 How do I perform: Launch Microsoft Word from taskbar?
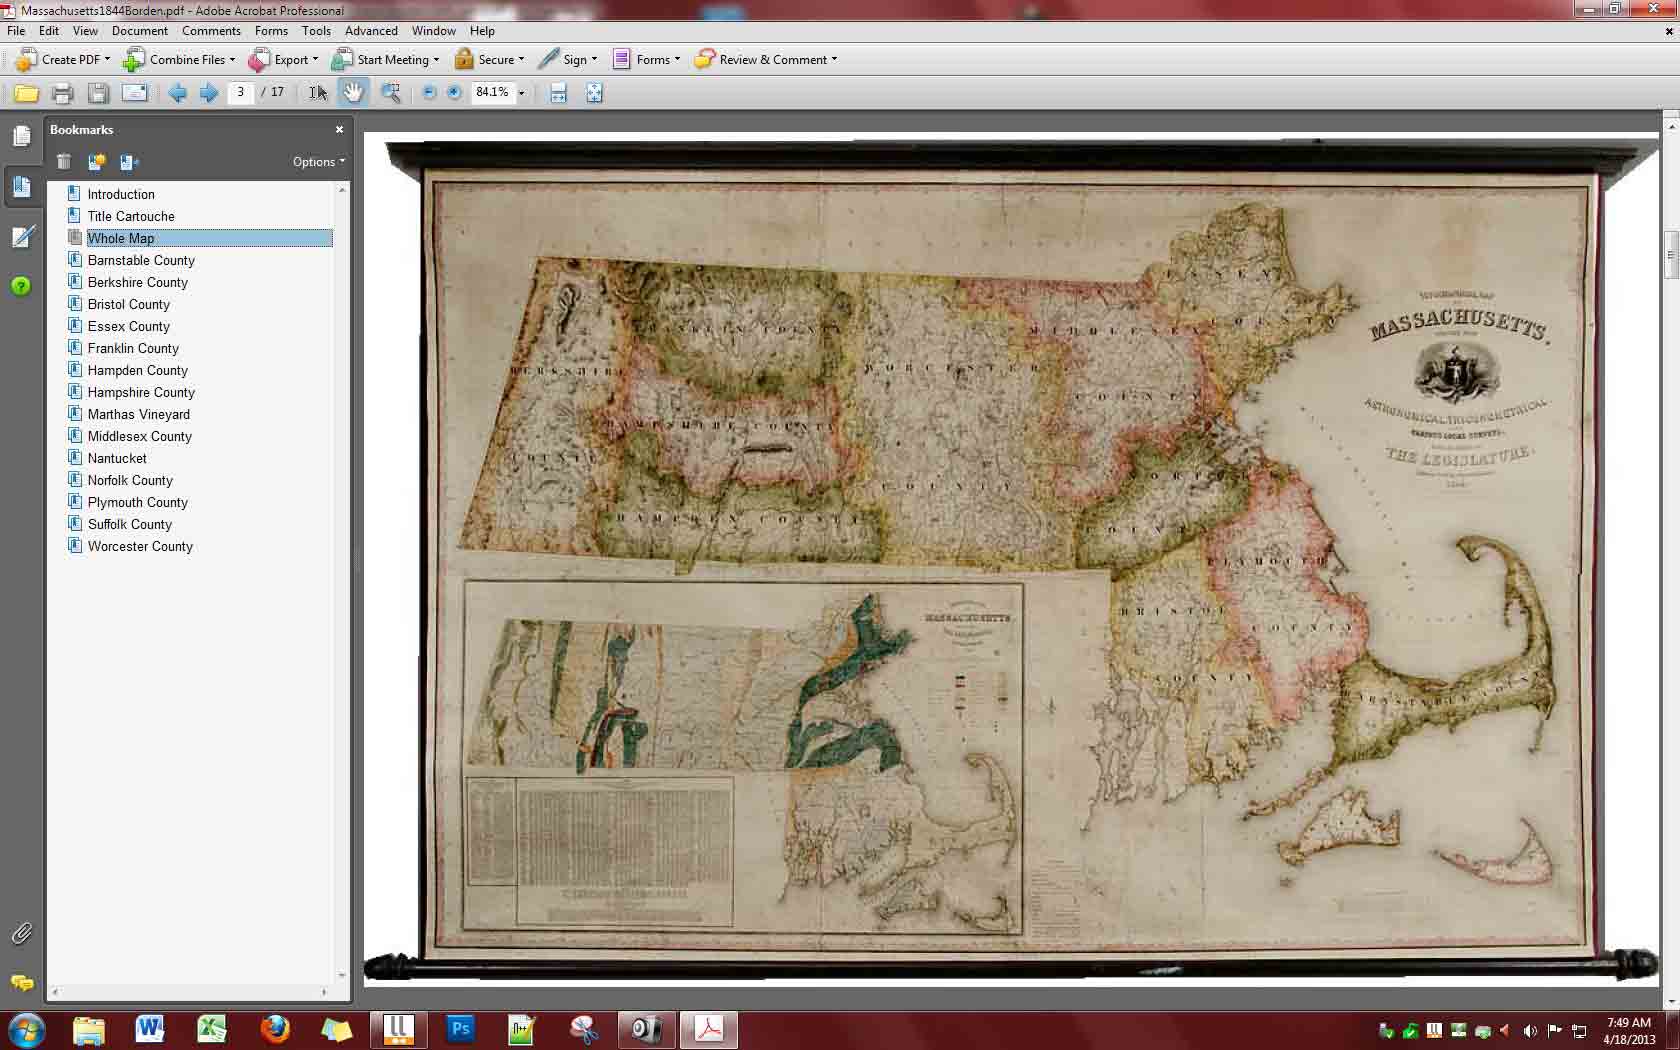click(150, 1029)
